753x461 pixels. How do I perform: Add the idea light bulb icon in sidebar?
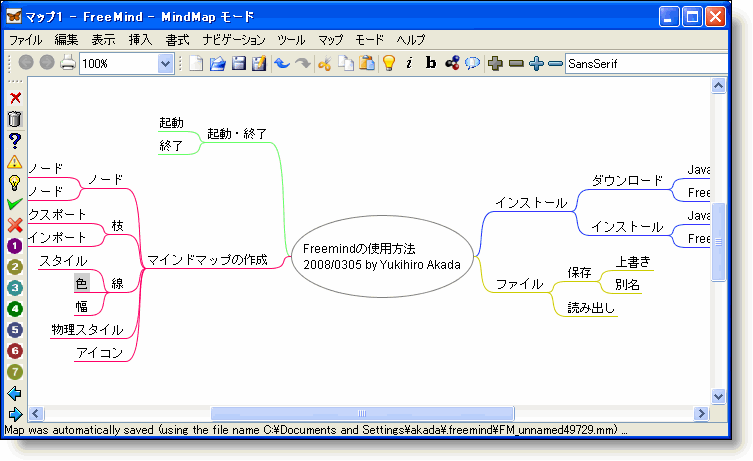(14, 183)
